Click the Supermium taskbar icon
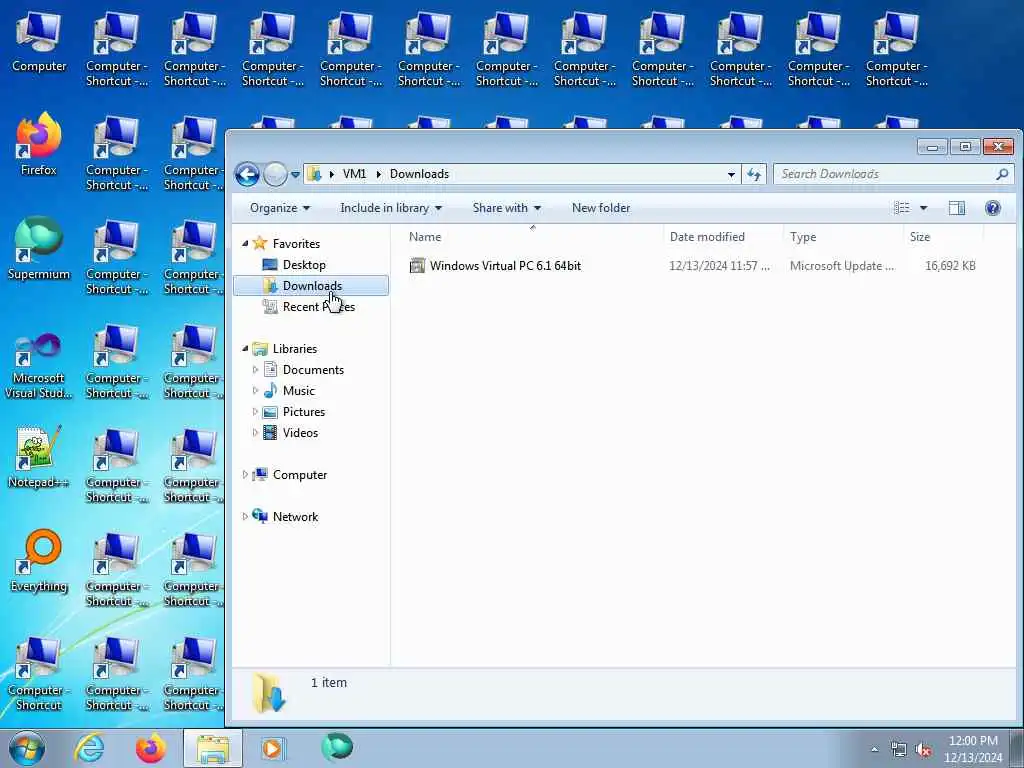This screenshot has width=1024, height=768. coord(337,746)
